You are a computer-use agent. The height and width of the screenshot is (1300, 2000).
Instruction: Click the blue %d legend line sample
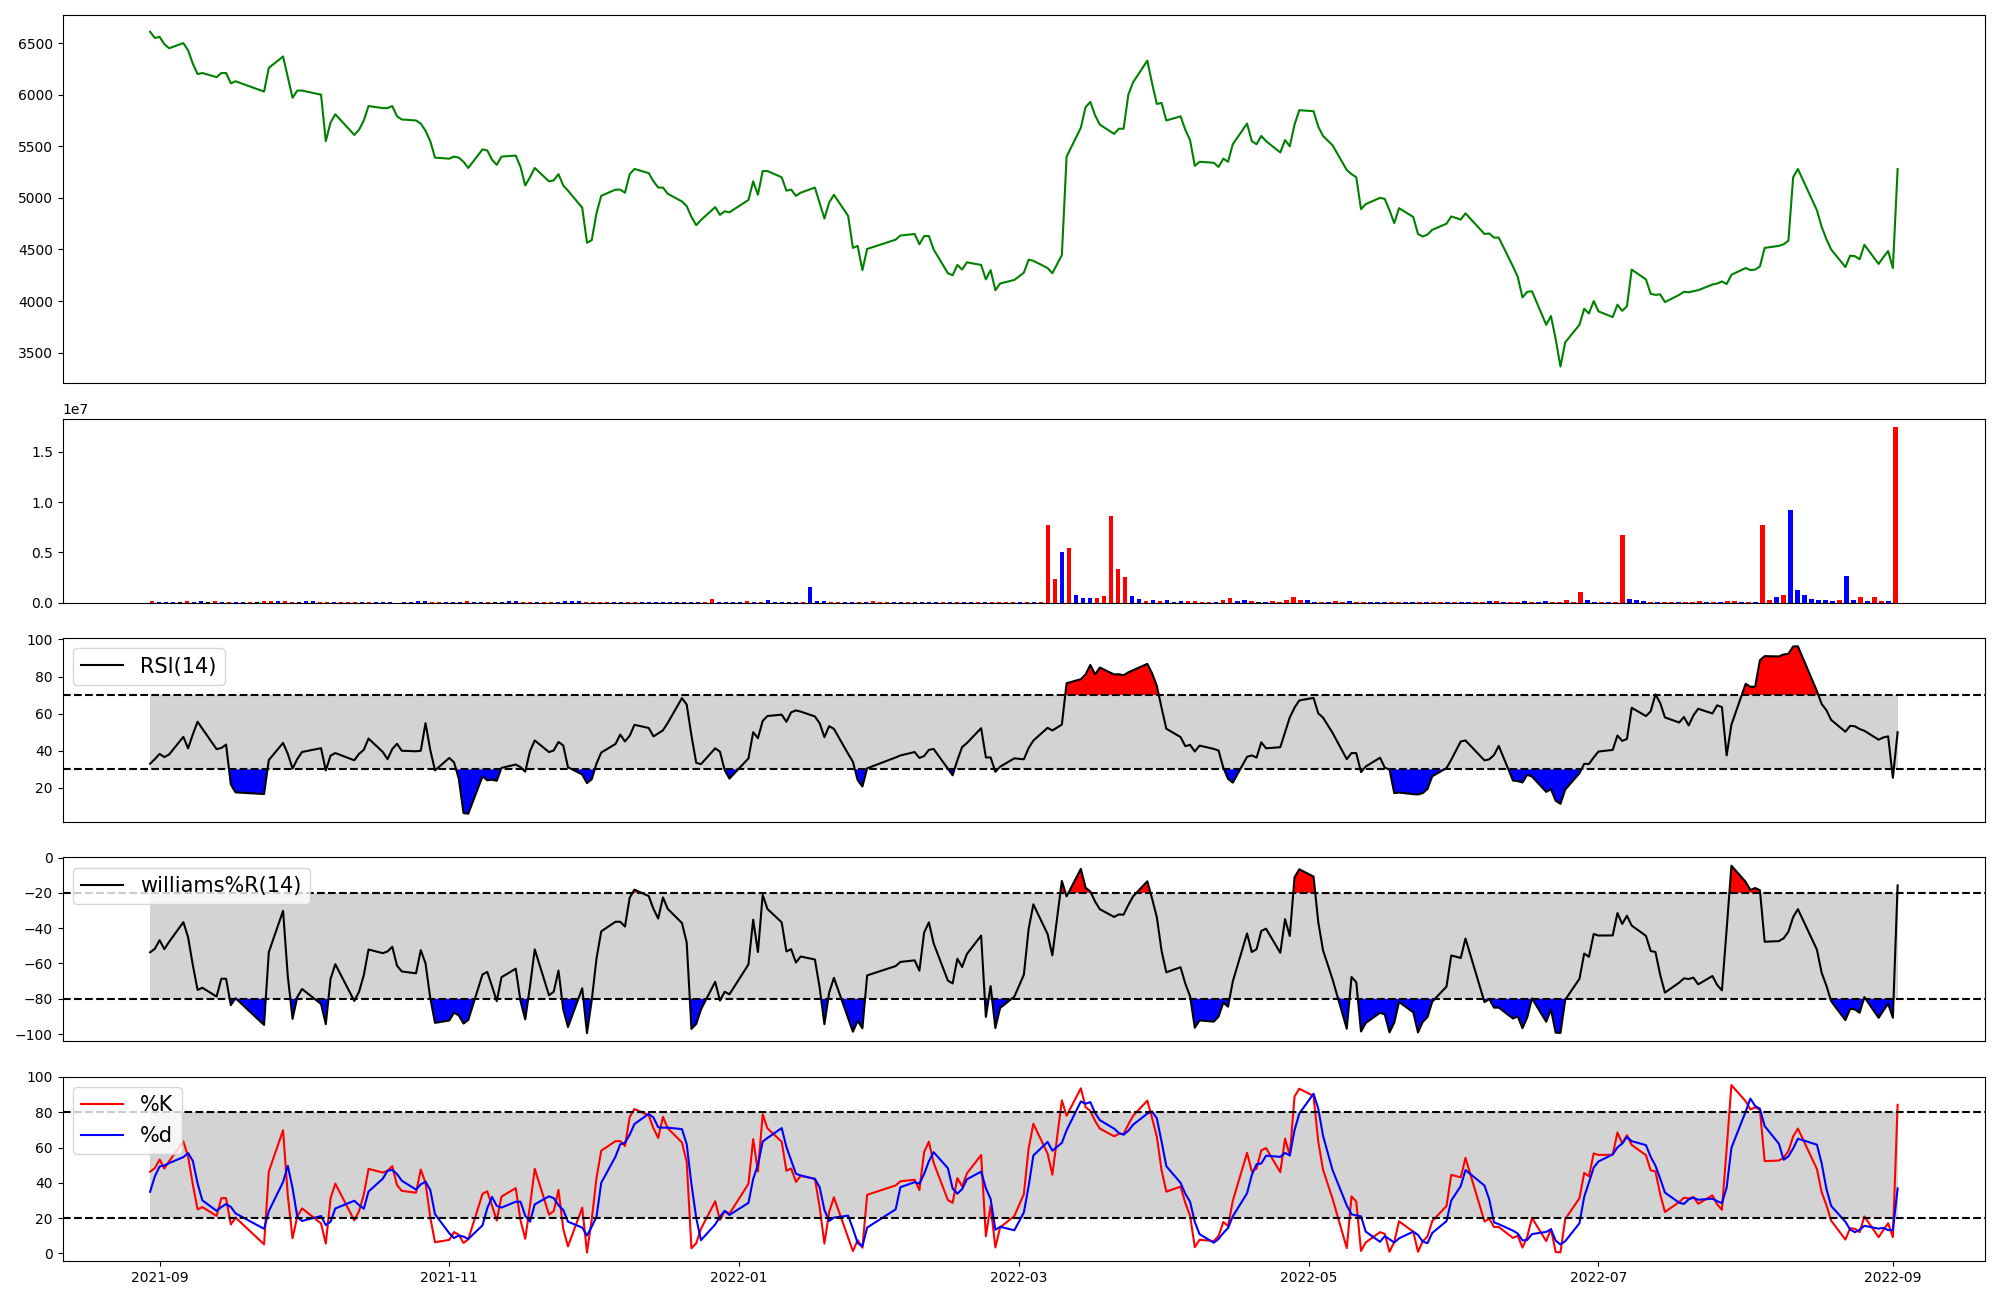tap(102, 1135)
